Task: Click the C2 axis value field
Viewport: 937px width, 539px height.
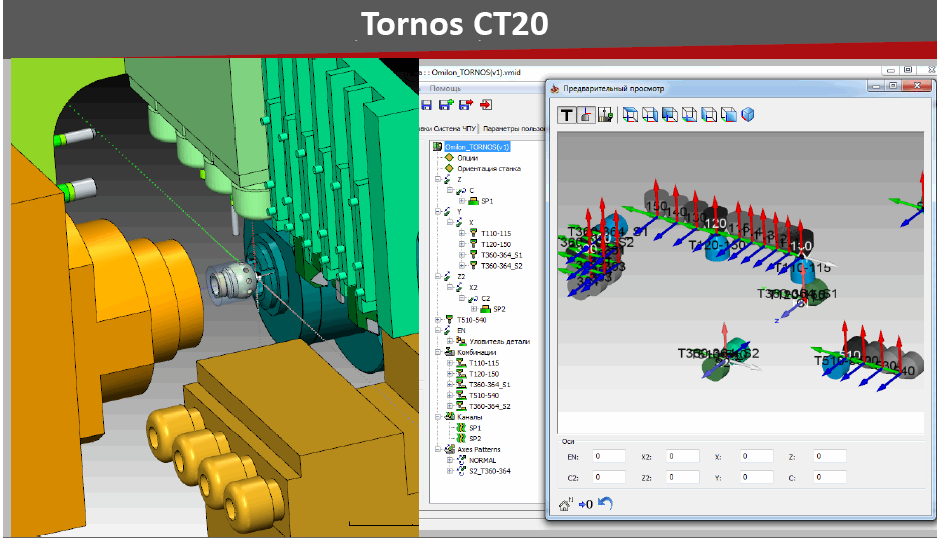Action: tap(609, 477)
